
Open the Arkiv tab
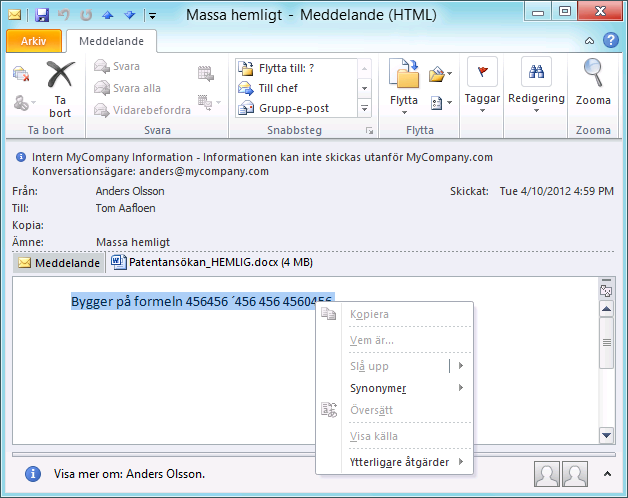[x=34, y=41]
